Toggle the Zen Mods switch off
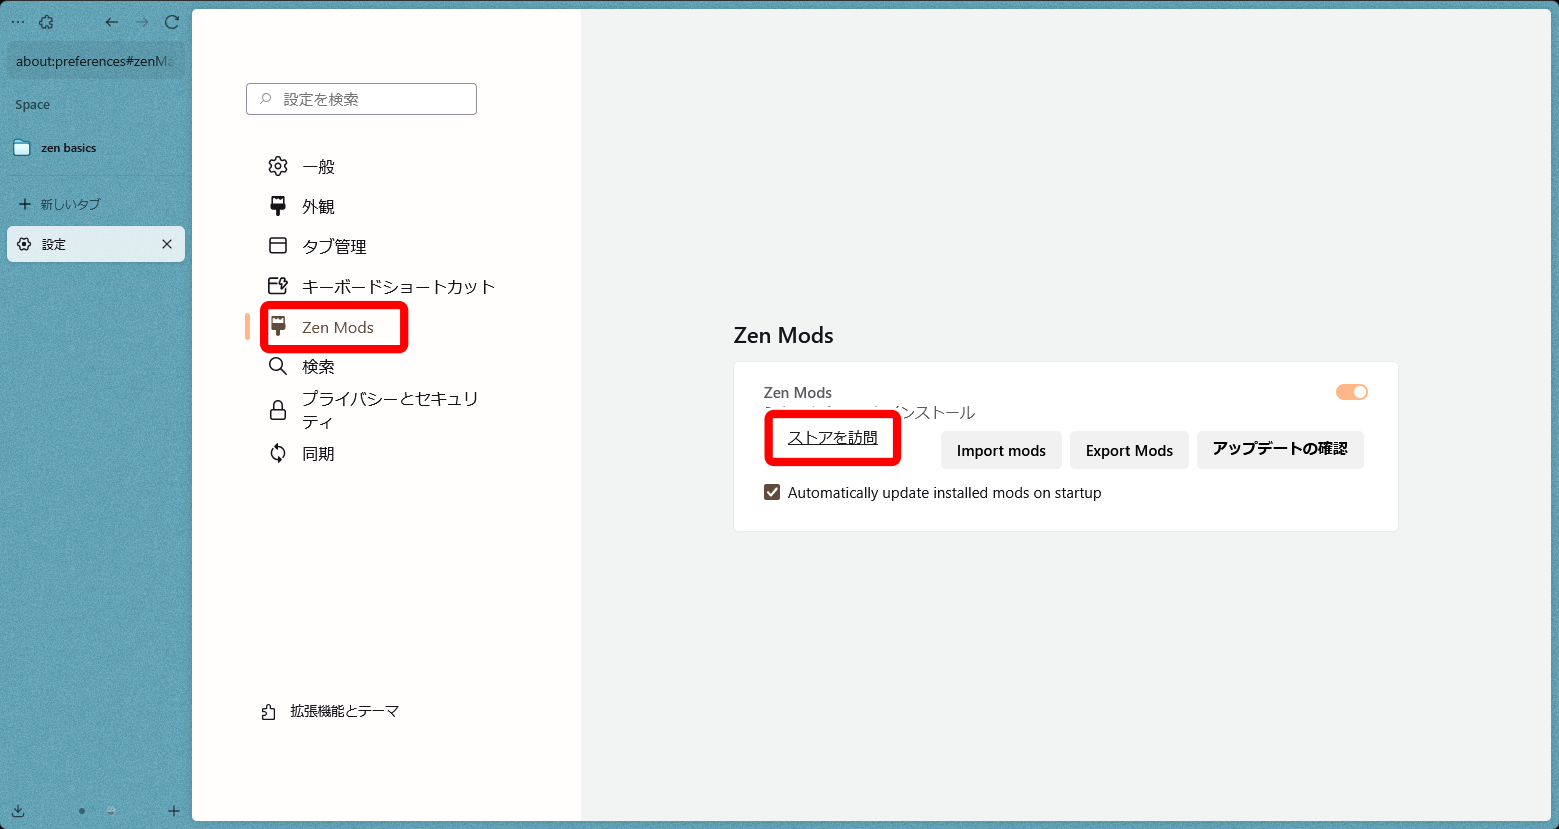 1352,392
